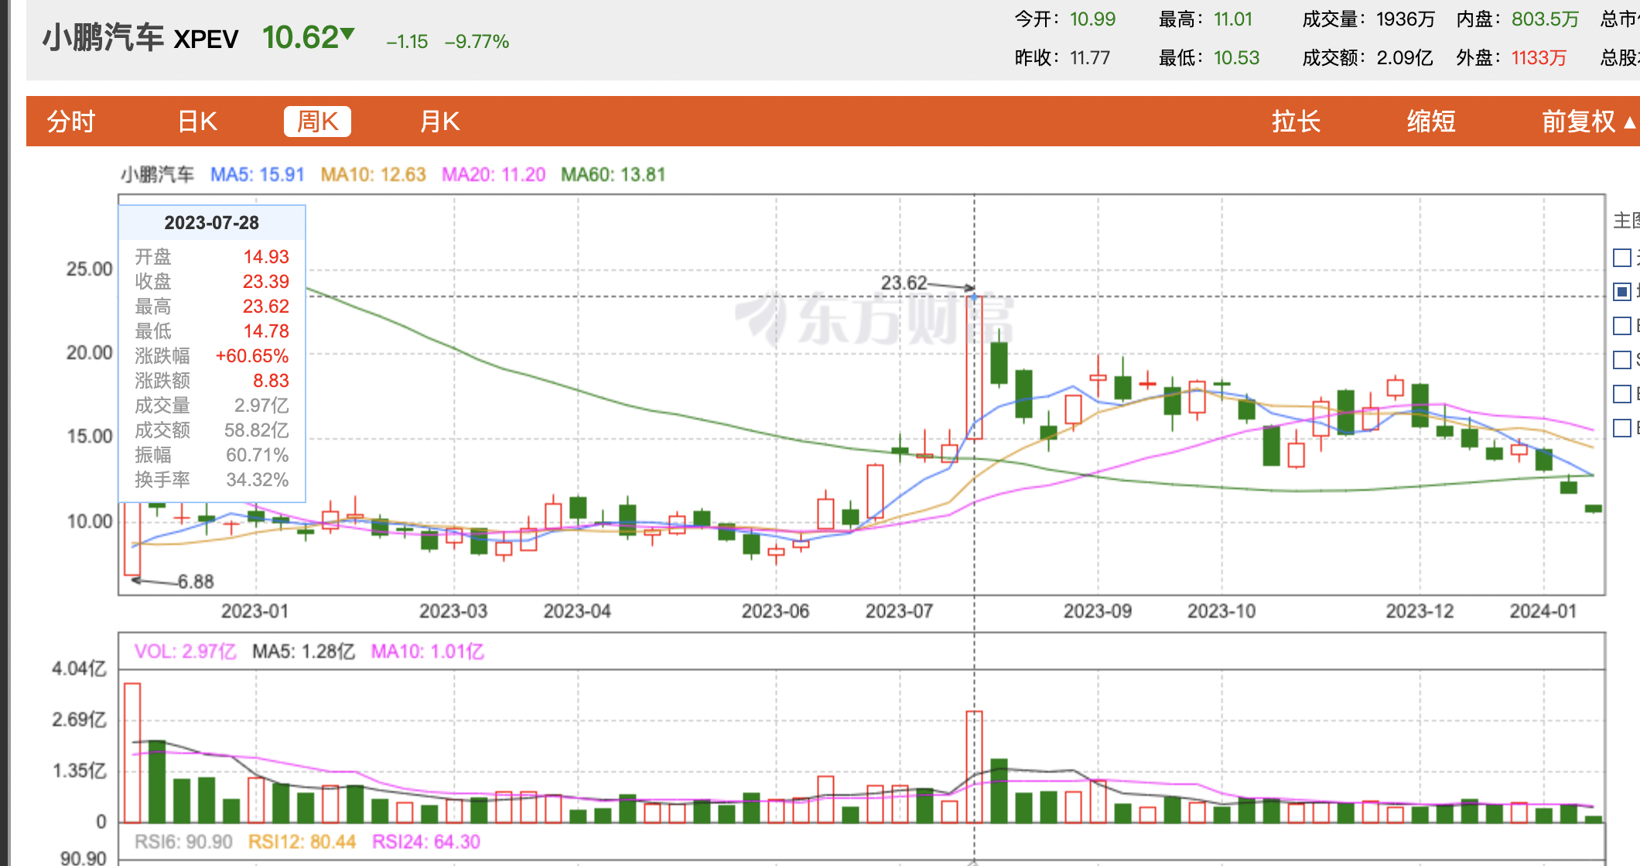Click the MA10: 12.63 legend label
The image size is (1640, 866).
pyautogui.click(x=373, y=175)
